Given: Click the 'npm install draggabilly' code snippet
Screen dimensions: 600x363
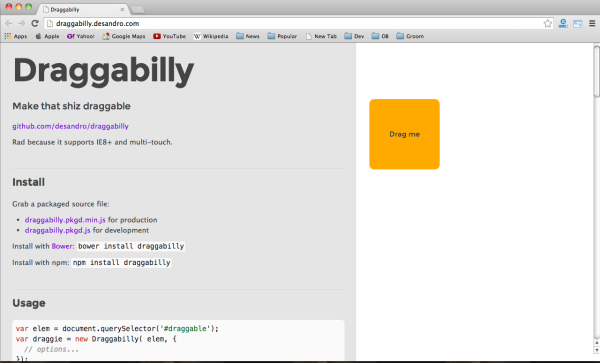Looking at the screenshot, I should point(121,263).
